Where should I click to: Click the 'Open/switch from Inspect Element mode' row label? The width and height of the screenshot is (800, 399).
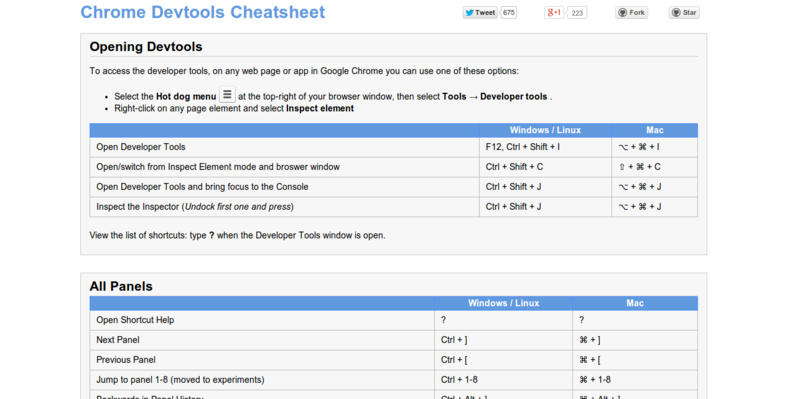click(218, 167)
